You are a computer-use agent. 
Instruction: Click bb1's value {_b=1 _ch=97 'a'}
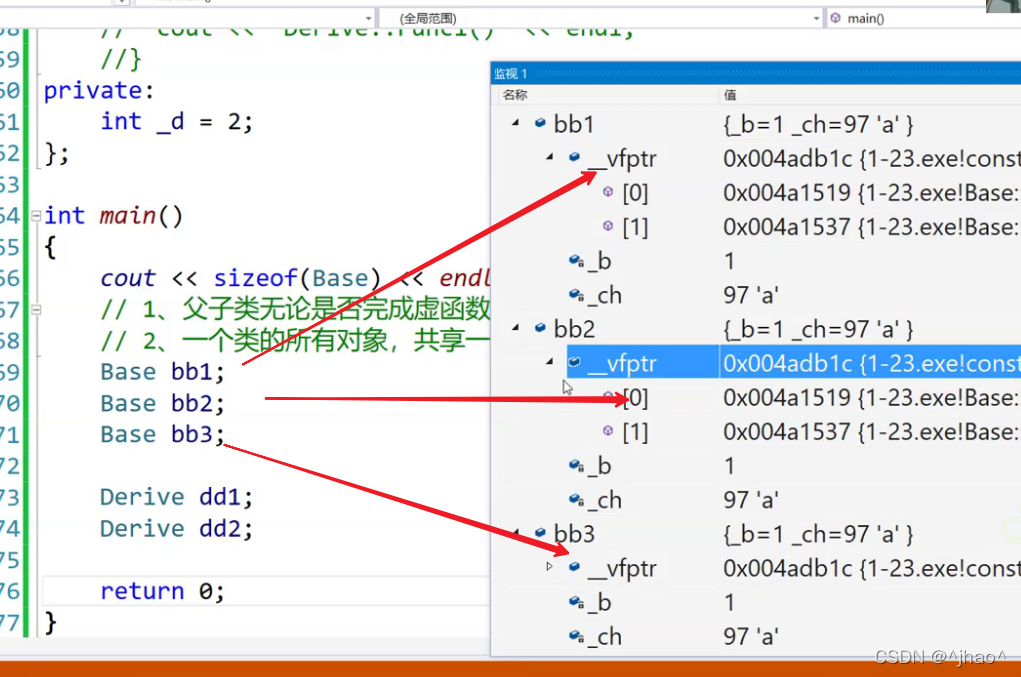[x=818, y=124]
